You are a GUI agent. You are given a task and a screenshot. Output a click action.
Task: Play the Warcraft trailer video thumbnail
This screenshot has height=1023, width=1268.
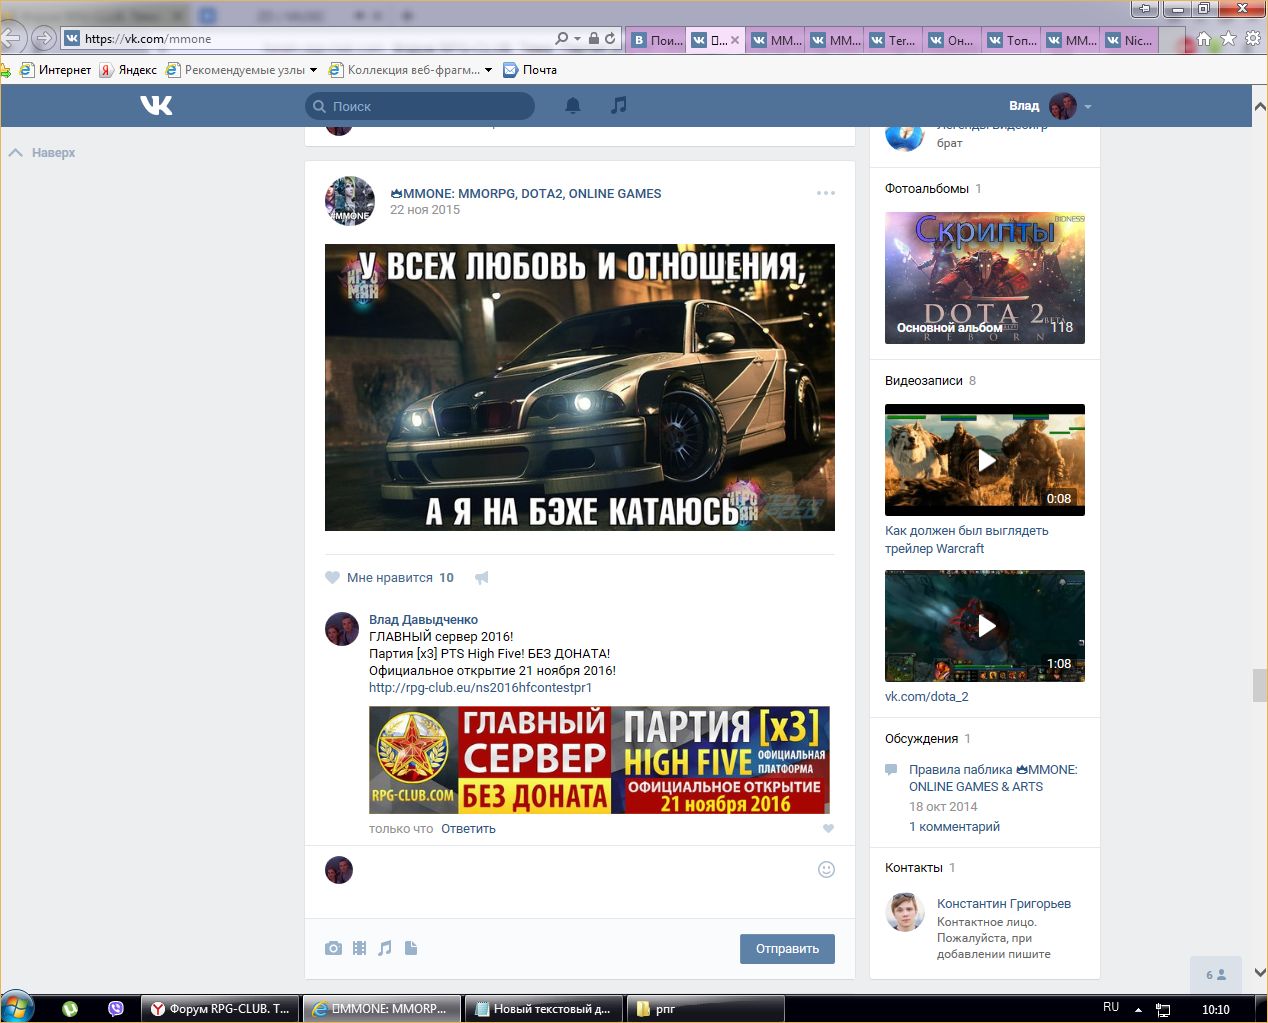click(985, 460)
